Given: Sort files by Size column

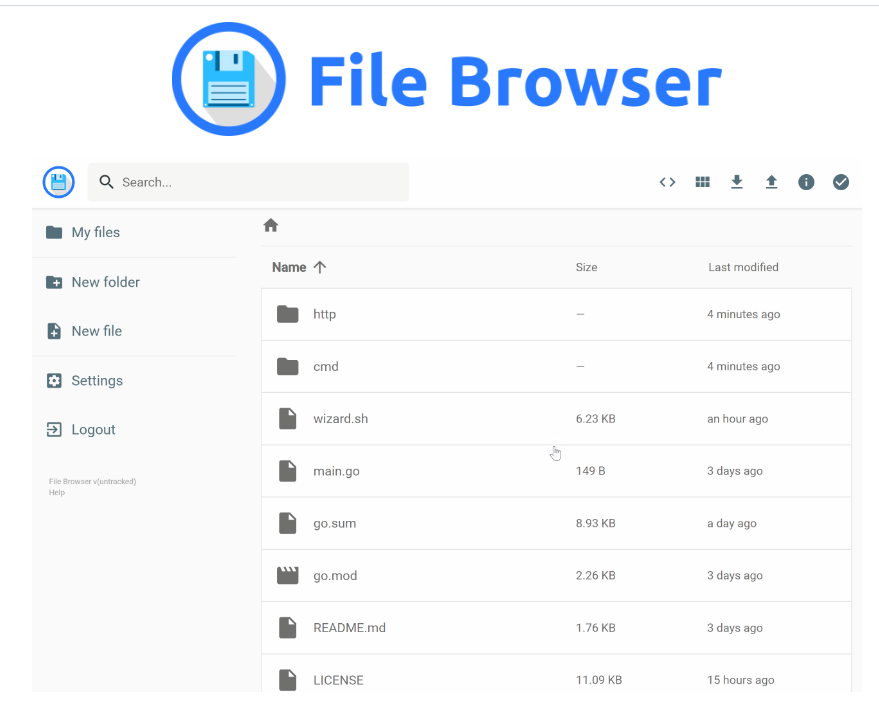Looking at the screenshot, I should [586, 267].
